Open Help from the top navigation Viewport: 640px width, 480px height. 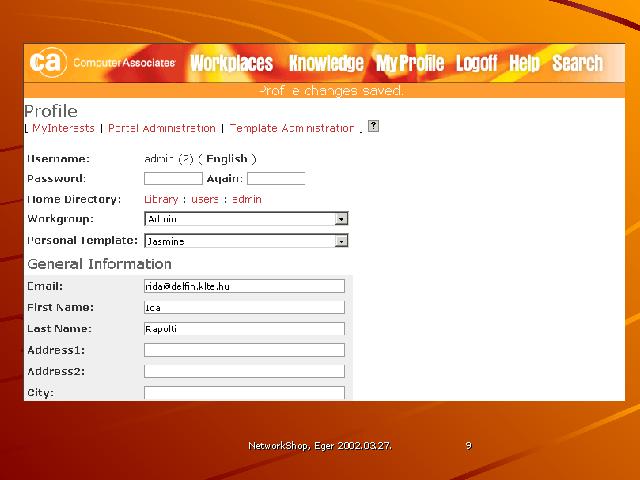[x=524, y=63]
